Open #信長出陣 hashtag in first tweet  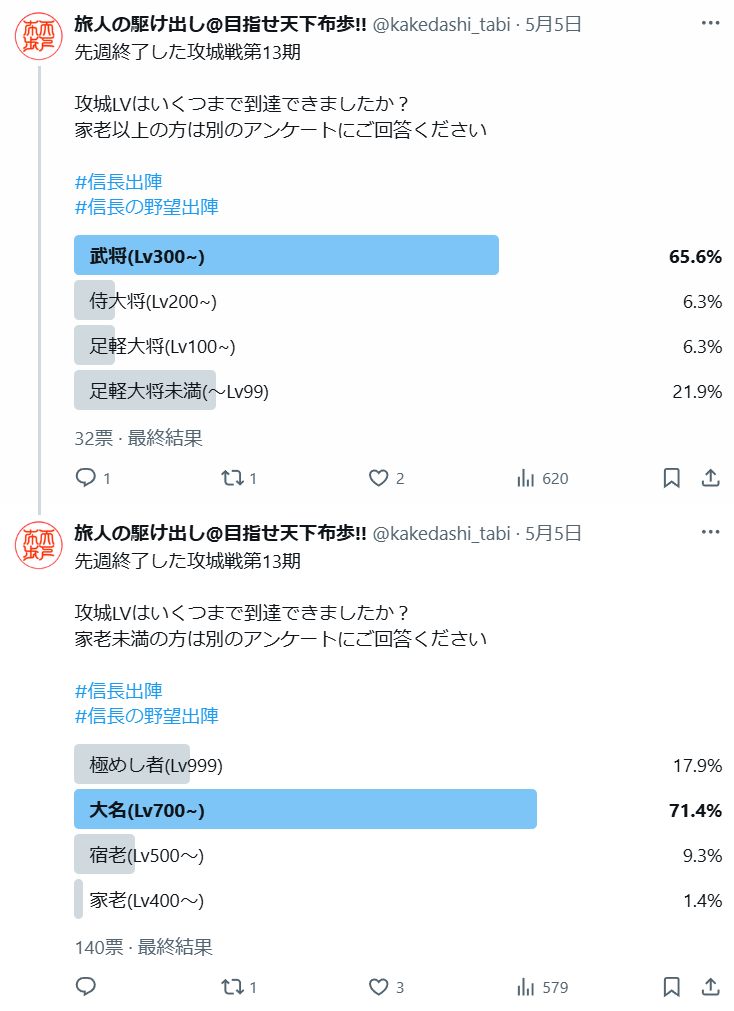(119, 182)
